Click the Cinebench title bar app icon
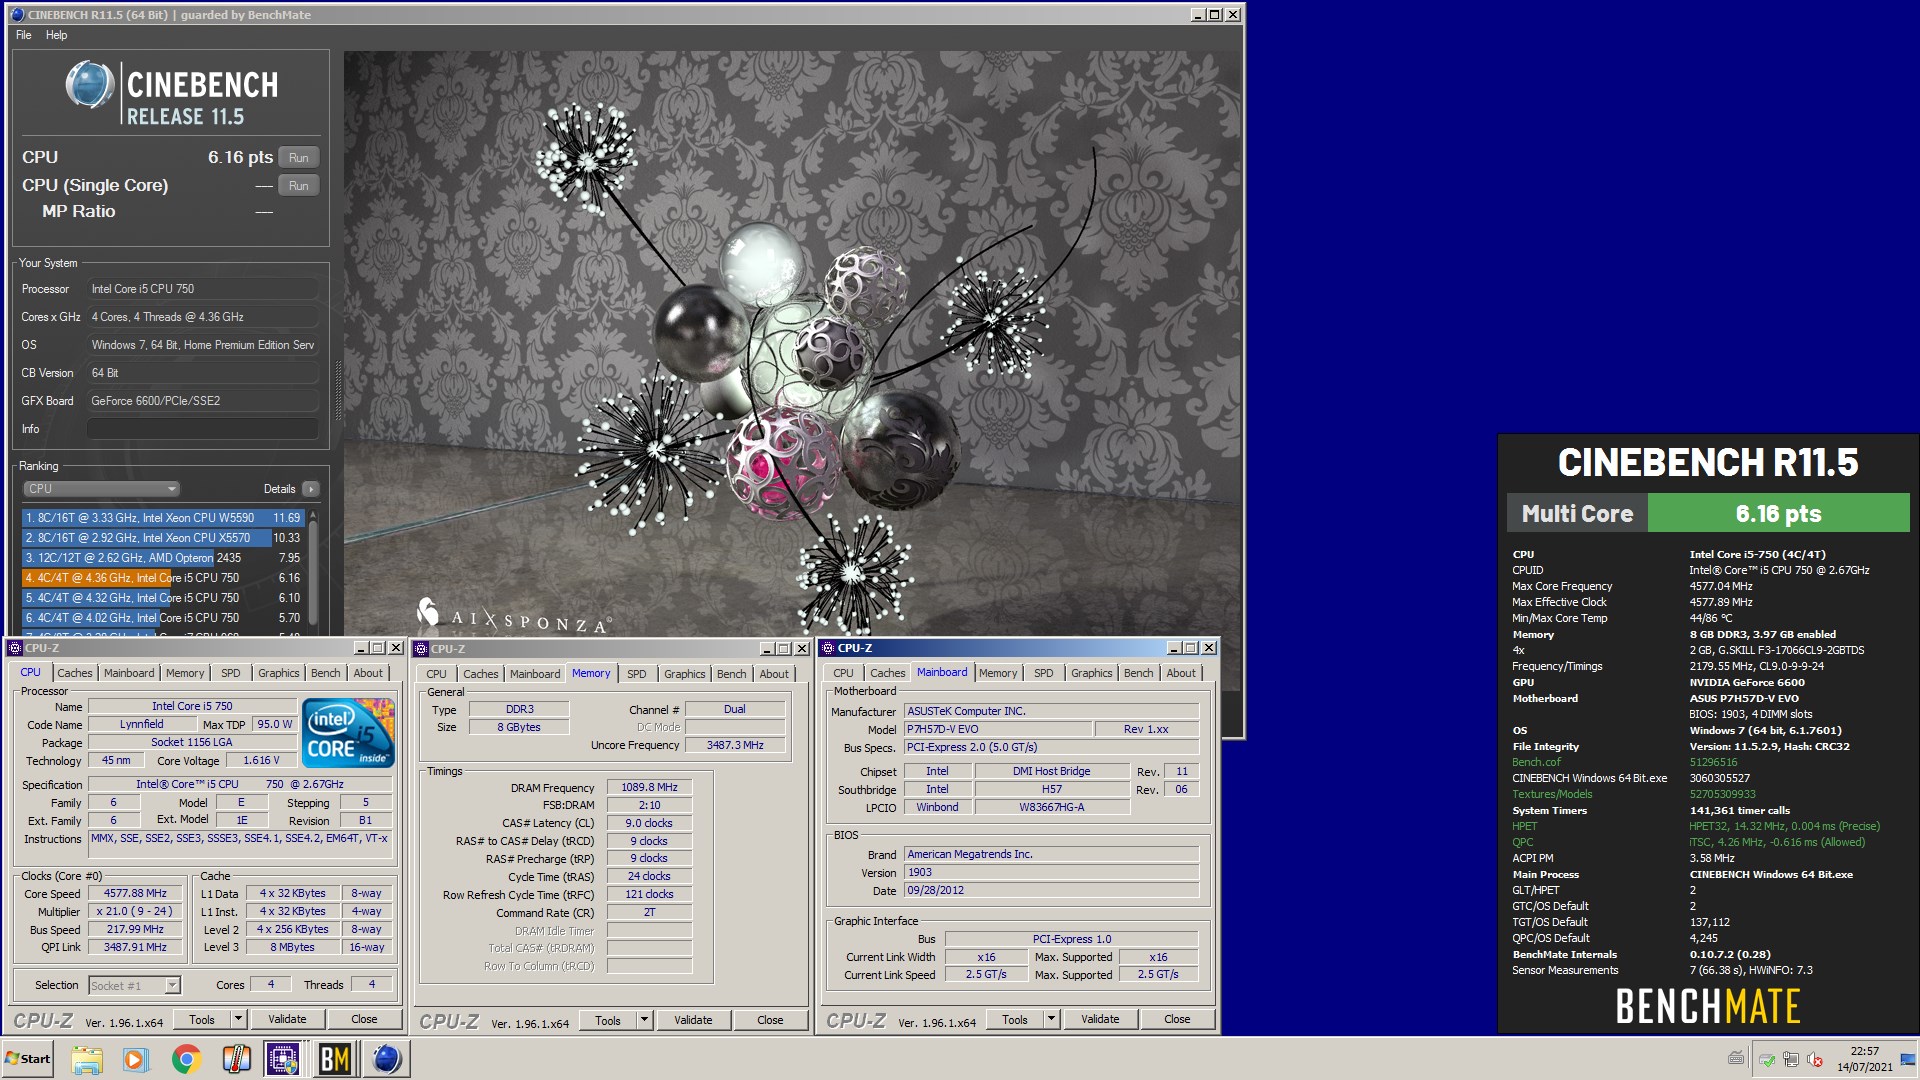Viewport: 1920px width, 1080px height. tap(17, 15)
